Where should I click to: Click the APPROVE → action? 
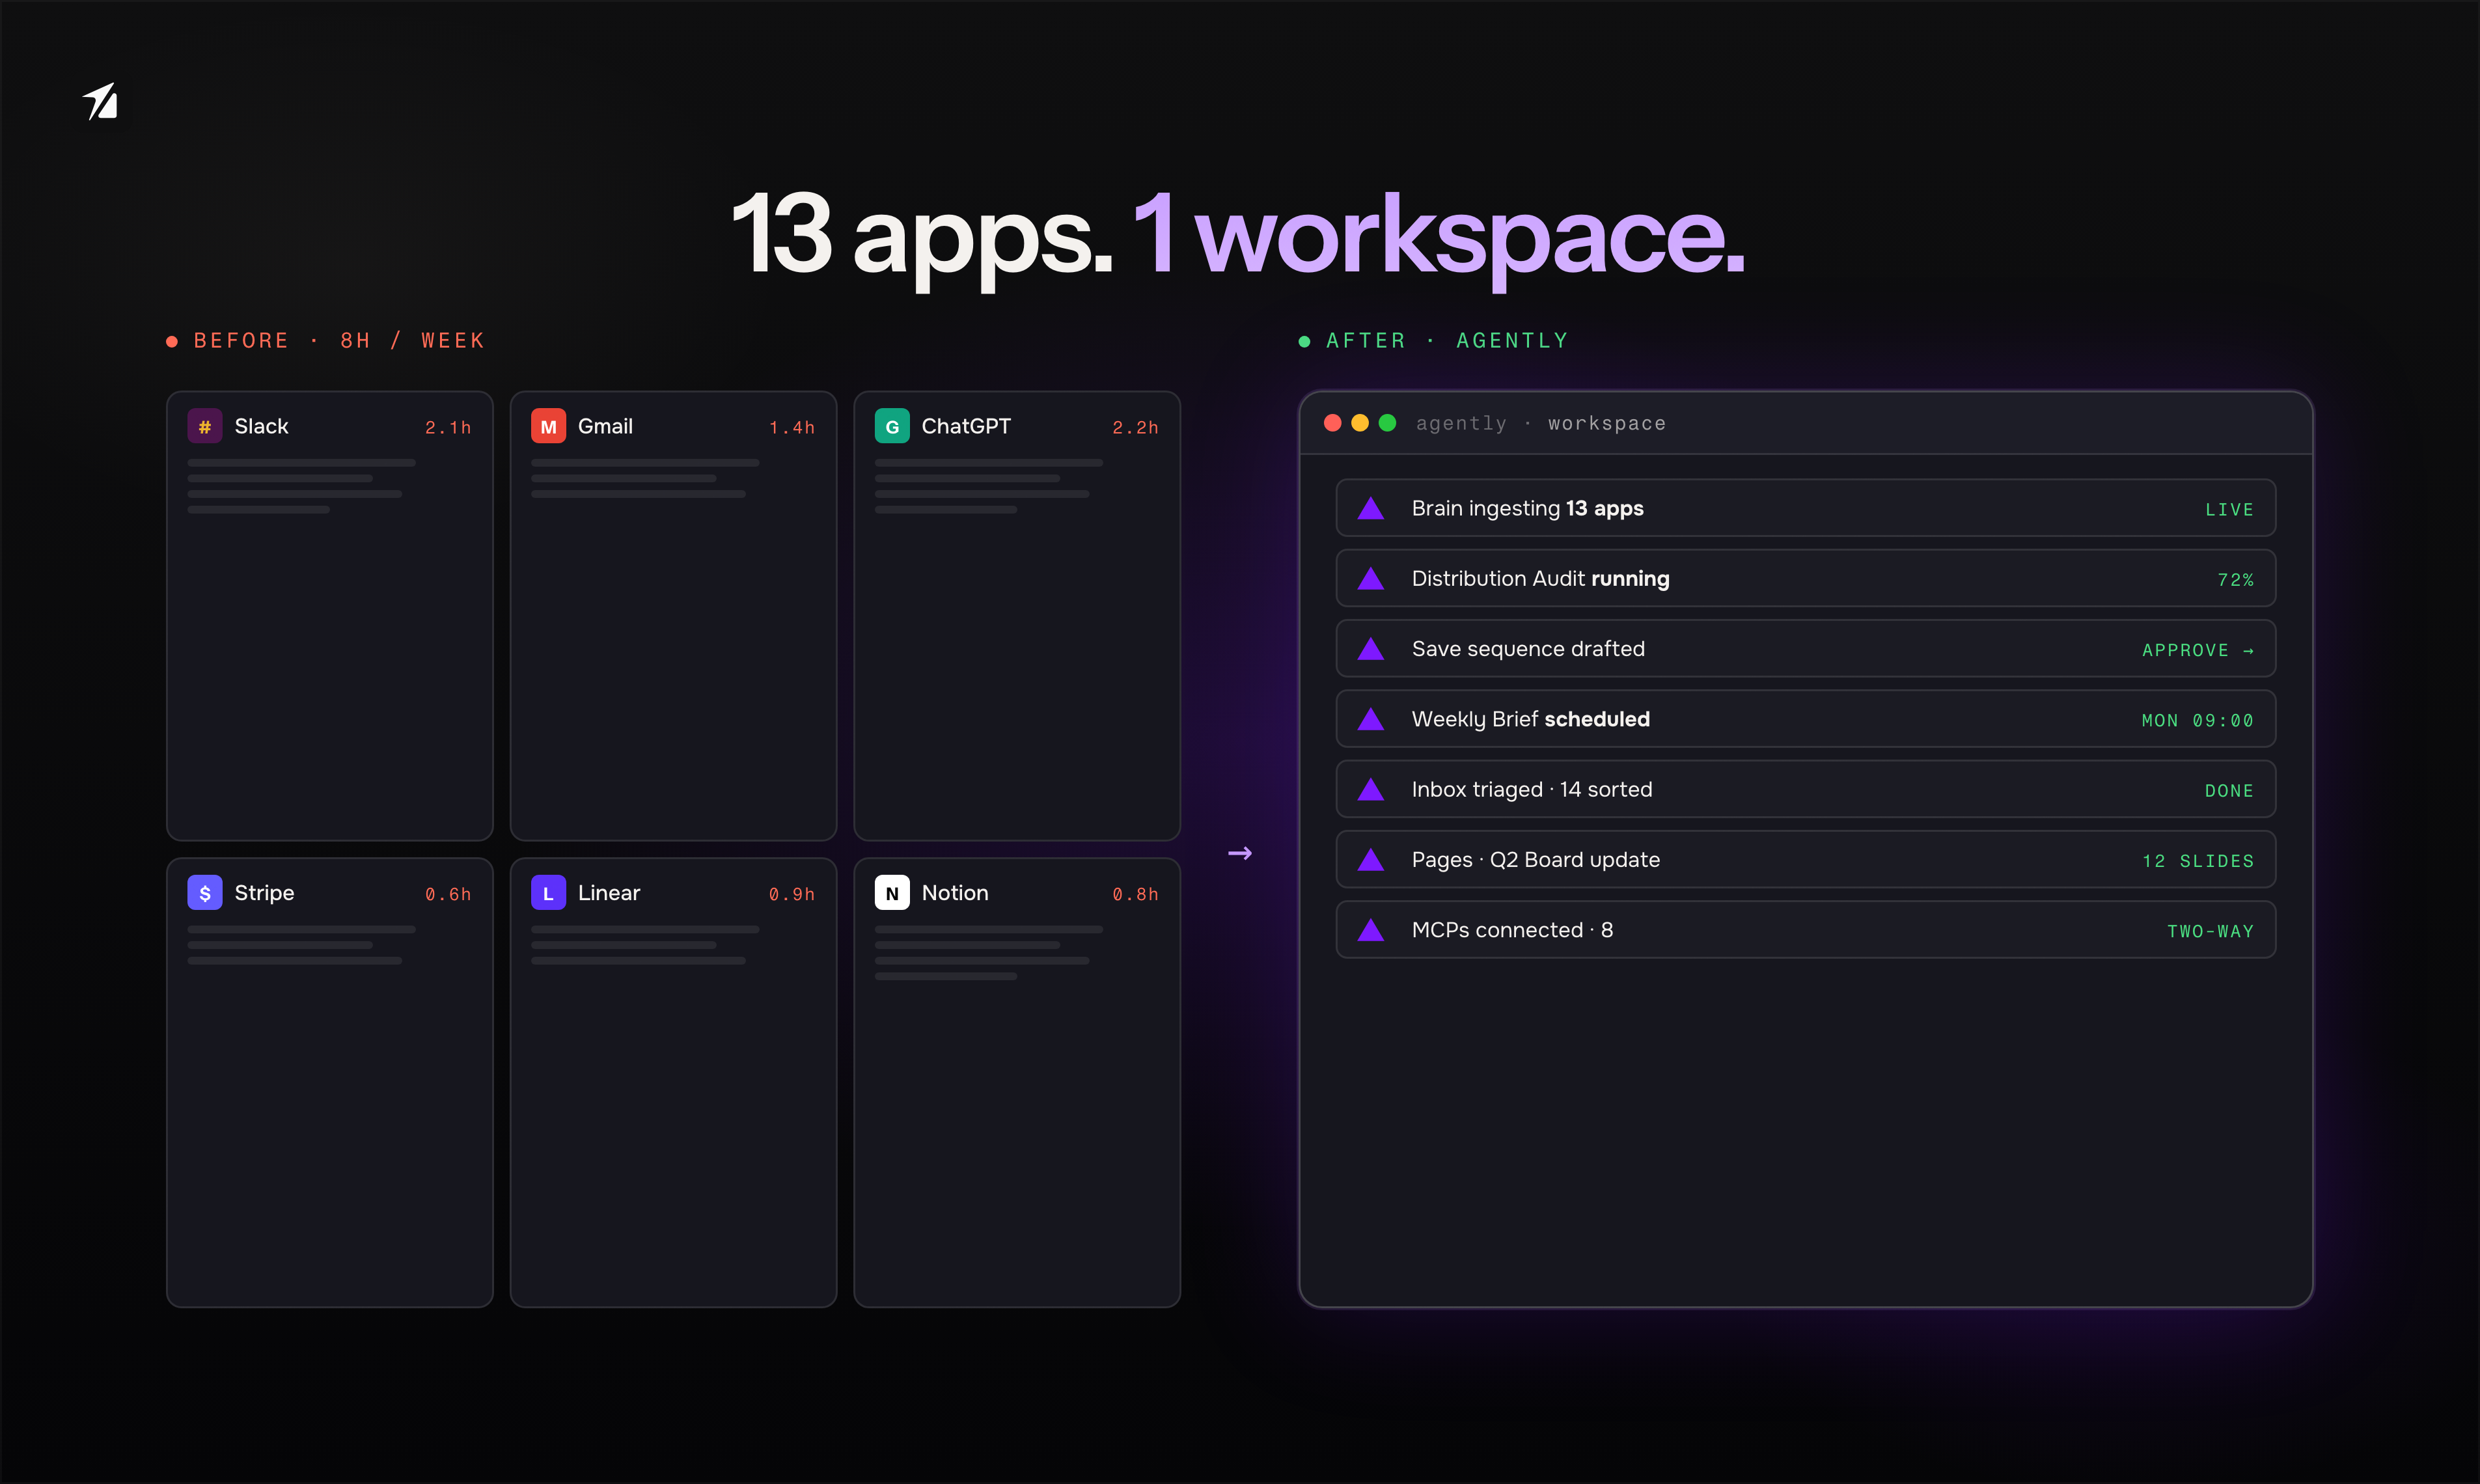click(2198, 650)
